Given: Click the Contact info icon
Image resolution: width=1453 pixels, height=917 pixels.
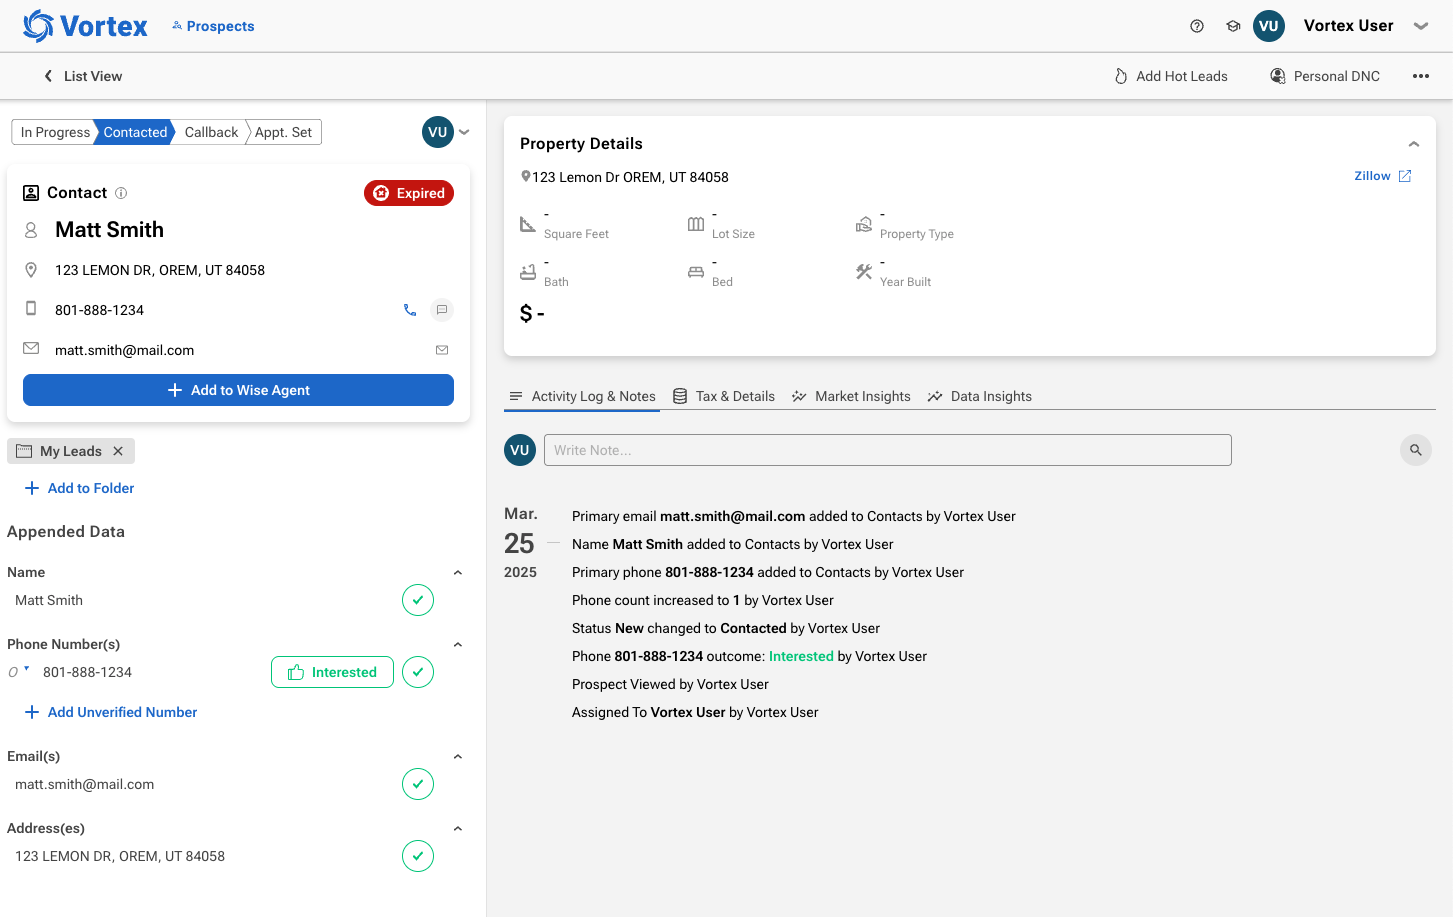Looking at the screenshot, I should tap(121, 193).
